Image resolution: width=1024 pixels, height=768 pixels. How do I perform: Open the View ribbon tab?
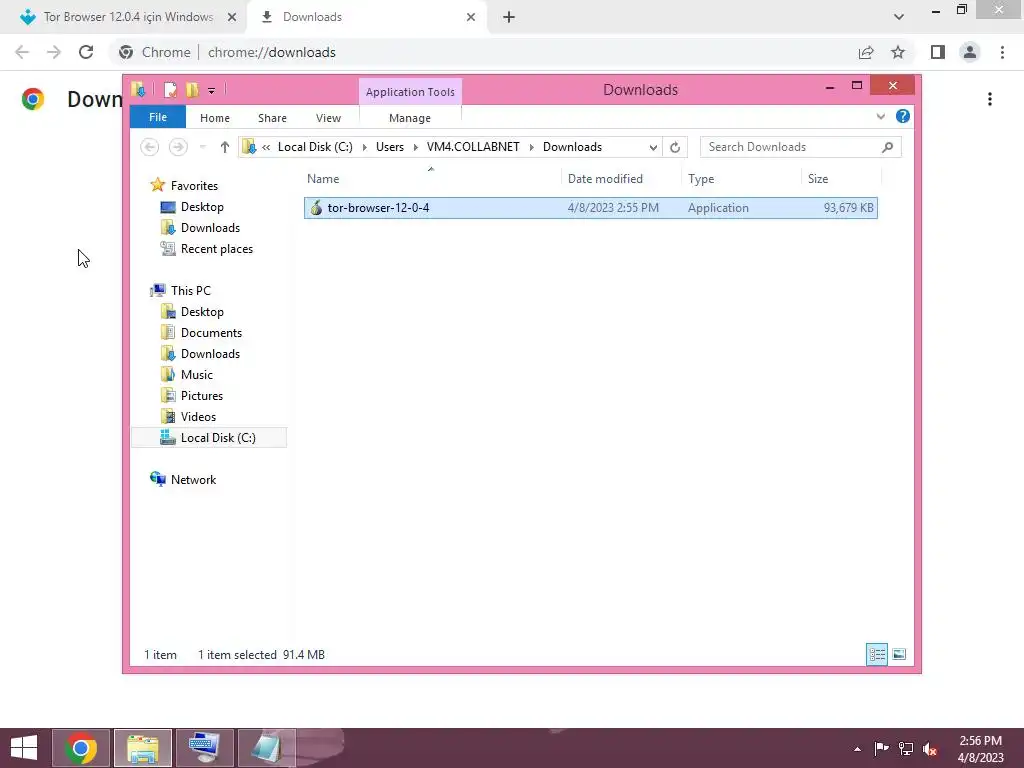point(328,118)
